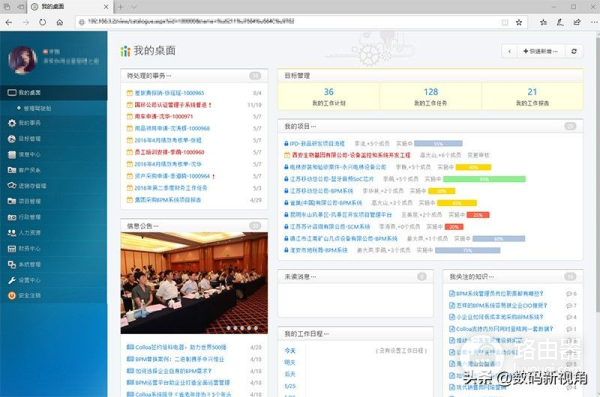Open the browser favorites hub icon
The height and width of the screenshot is (397, 600).
(543, 22)
